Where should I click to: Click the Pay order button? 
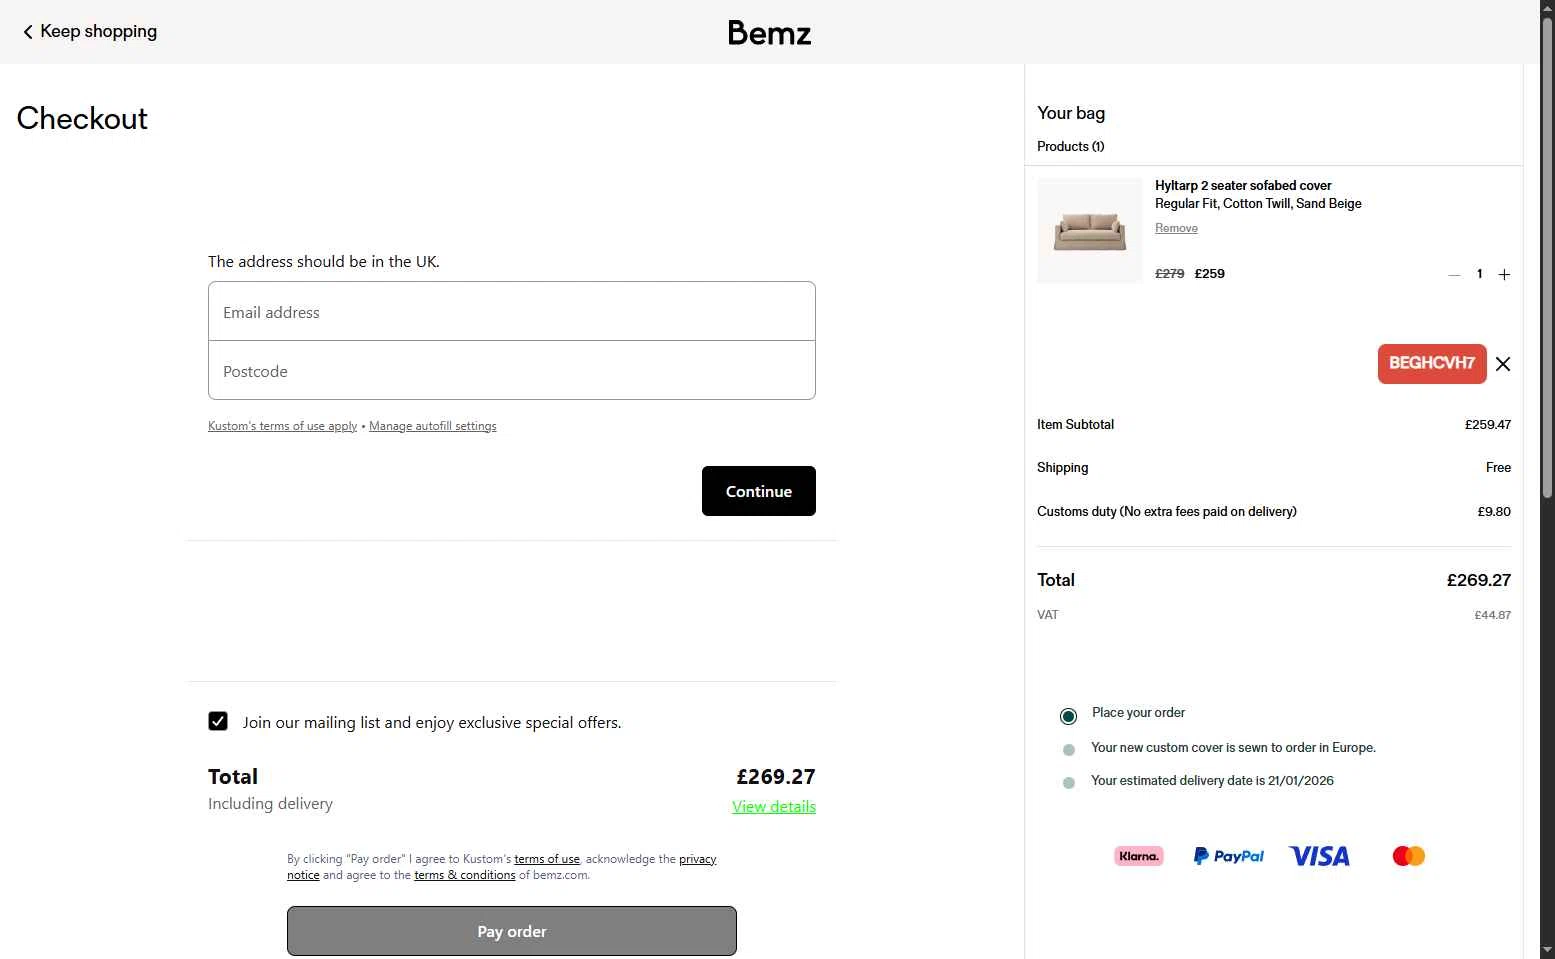512,931
